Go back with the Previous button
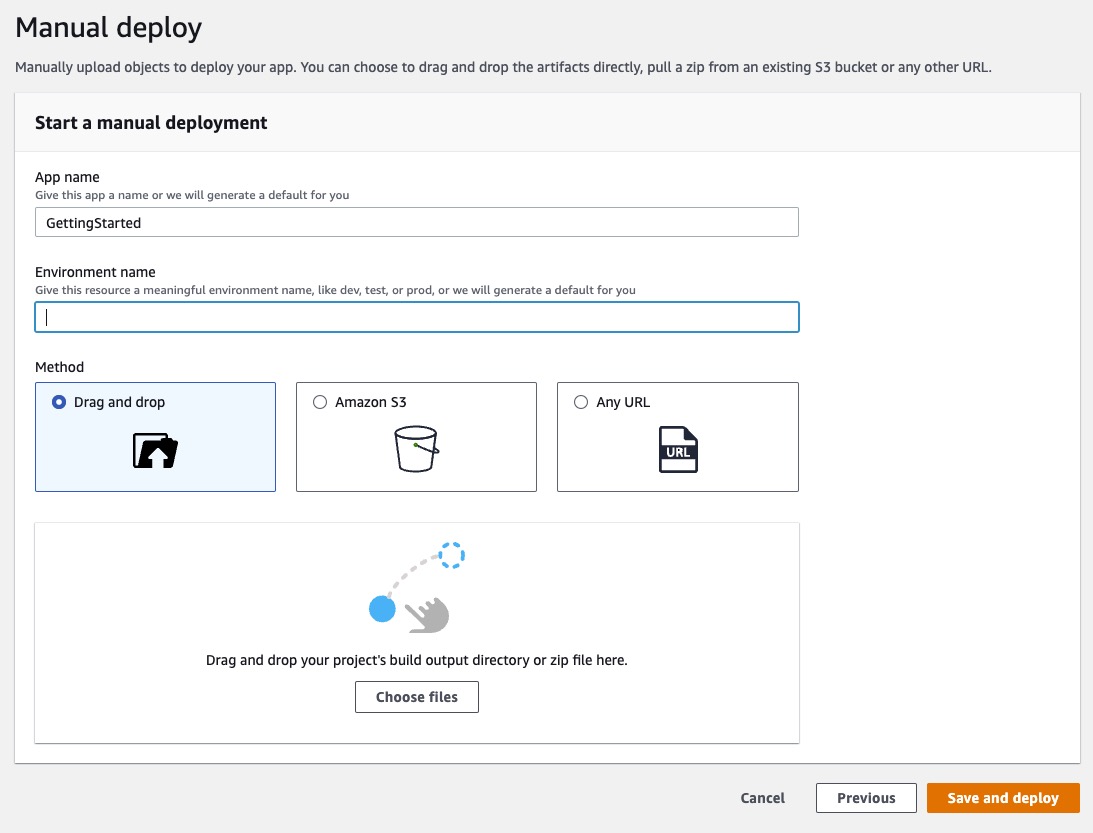The height and width of the screenshot is (833, 1093). coord(866,798)
